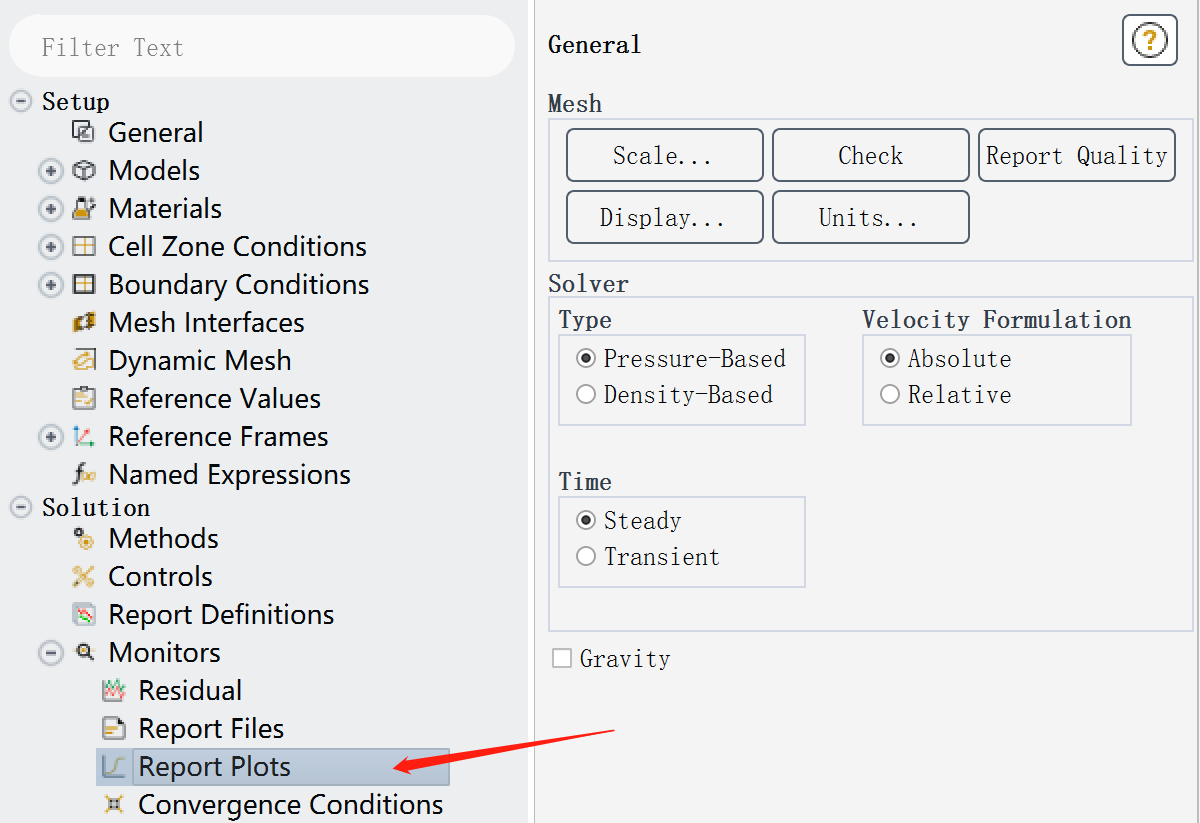
Task: Click the Residual monitor icon
Action: click(114, 691)
